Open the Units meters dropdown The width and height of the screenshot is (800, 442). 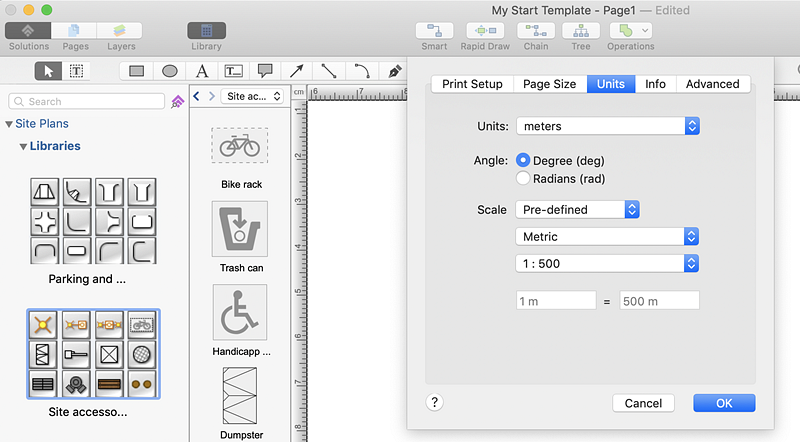click(x=607, y=126)
